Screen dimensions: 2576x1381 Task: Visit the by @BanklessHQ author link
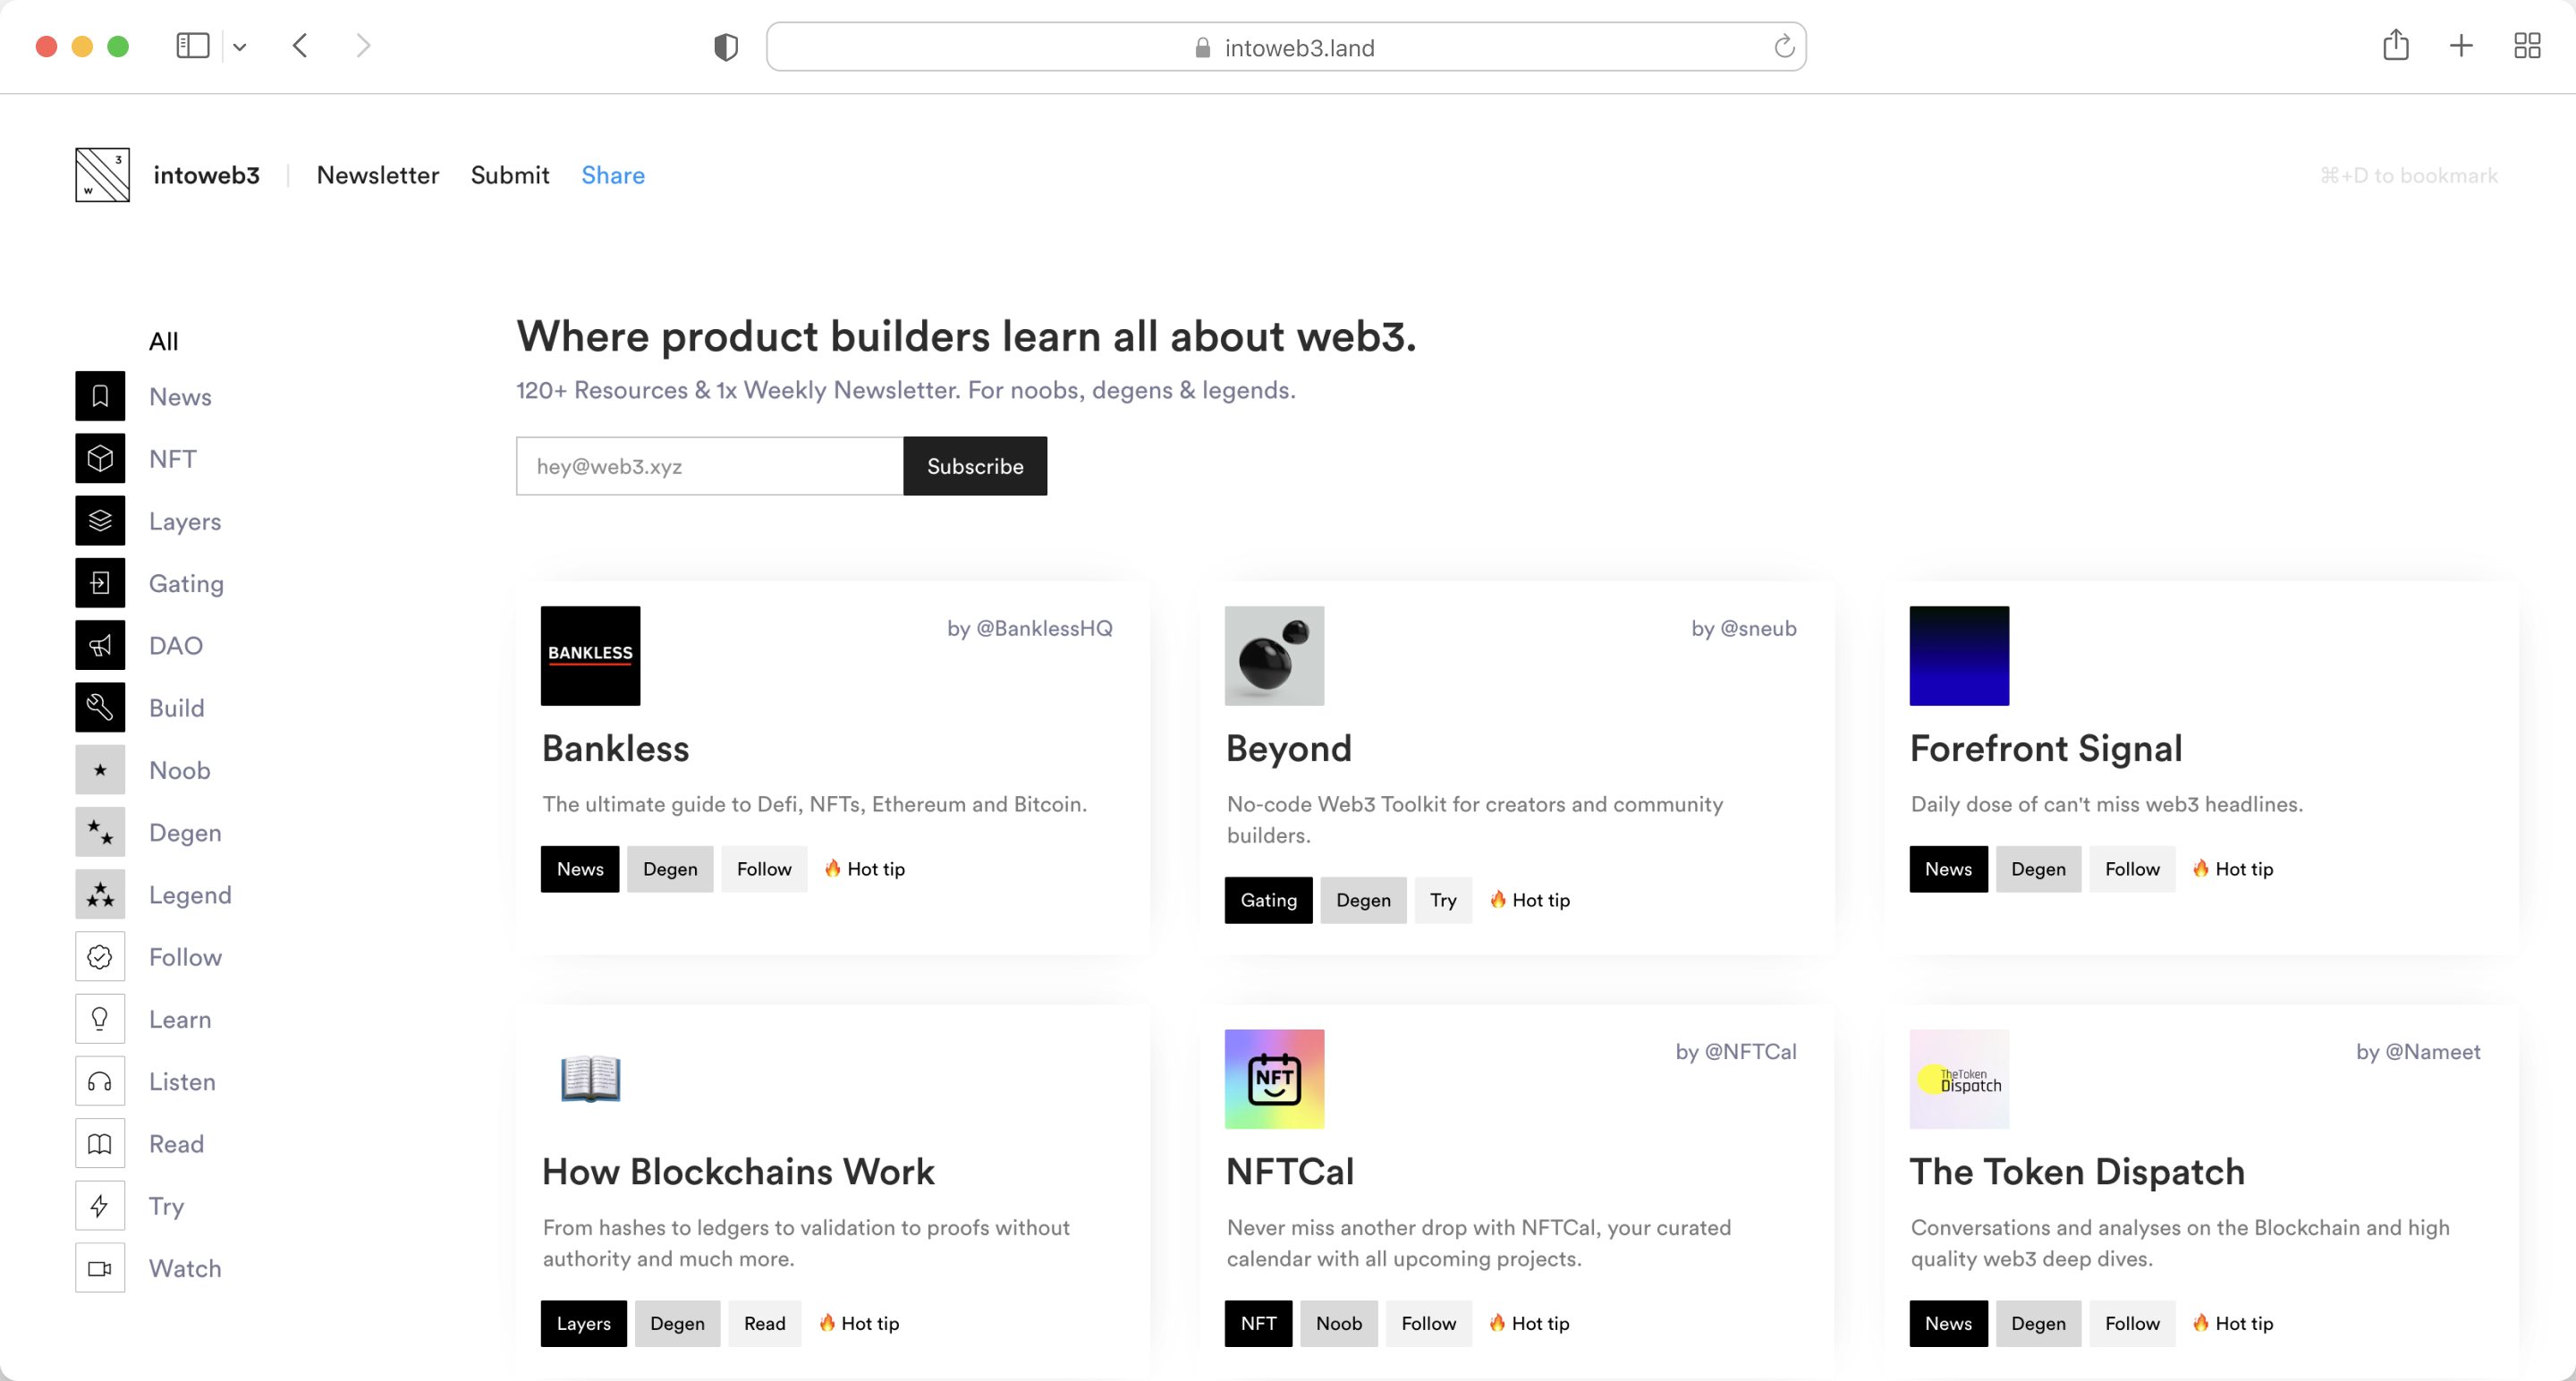tap(1030, 628)
